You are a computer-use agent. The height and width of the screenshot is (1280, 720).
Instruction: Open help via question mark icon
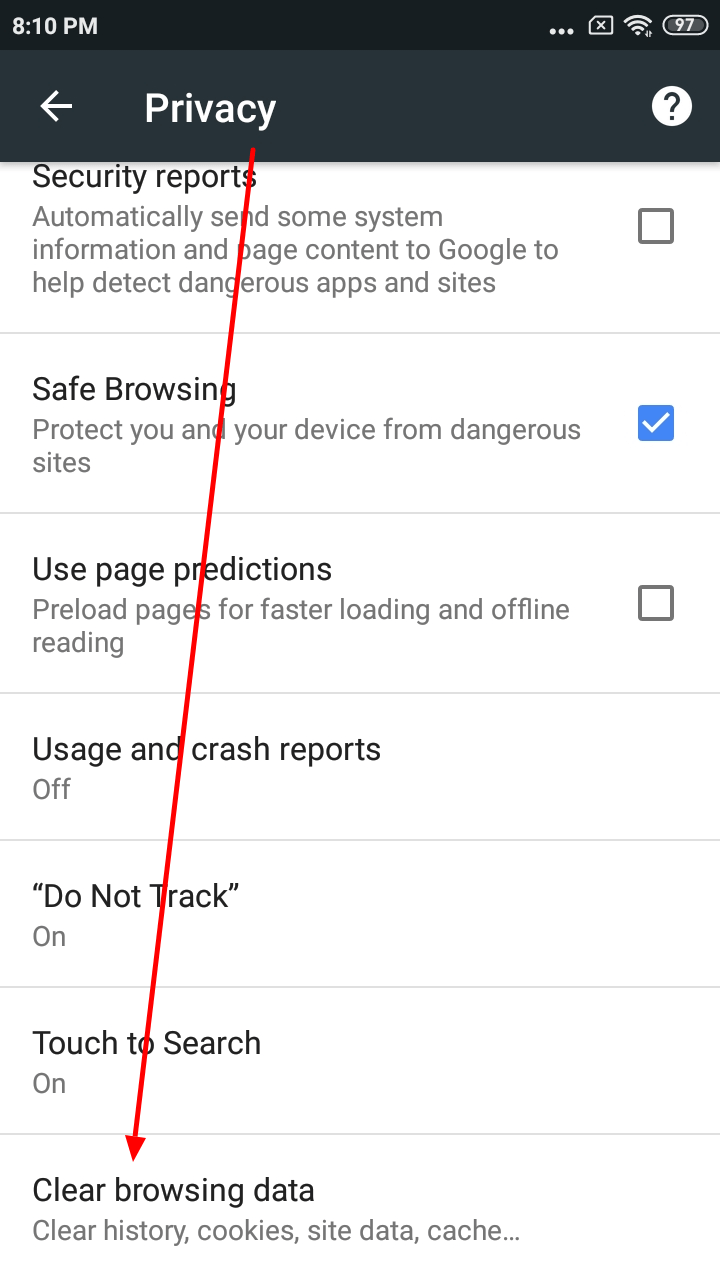[x=672, y=106]
